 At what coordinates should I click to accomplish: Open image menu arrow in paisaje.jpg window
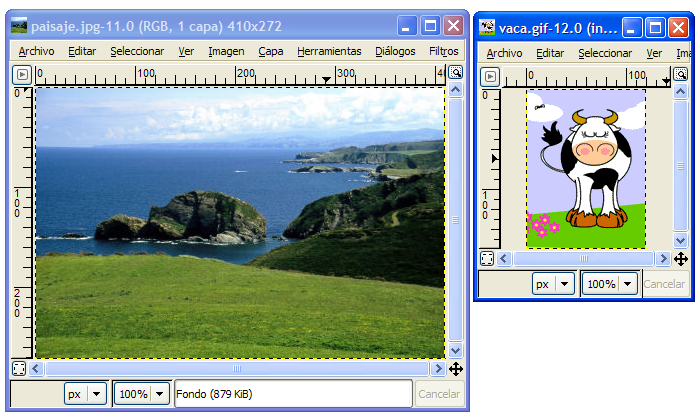coord(22,73)
